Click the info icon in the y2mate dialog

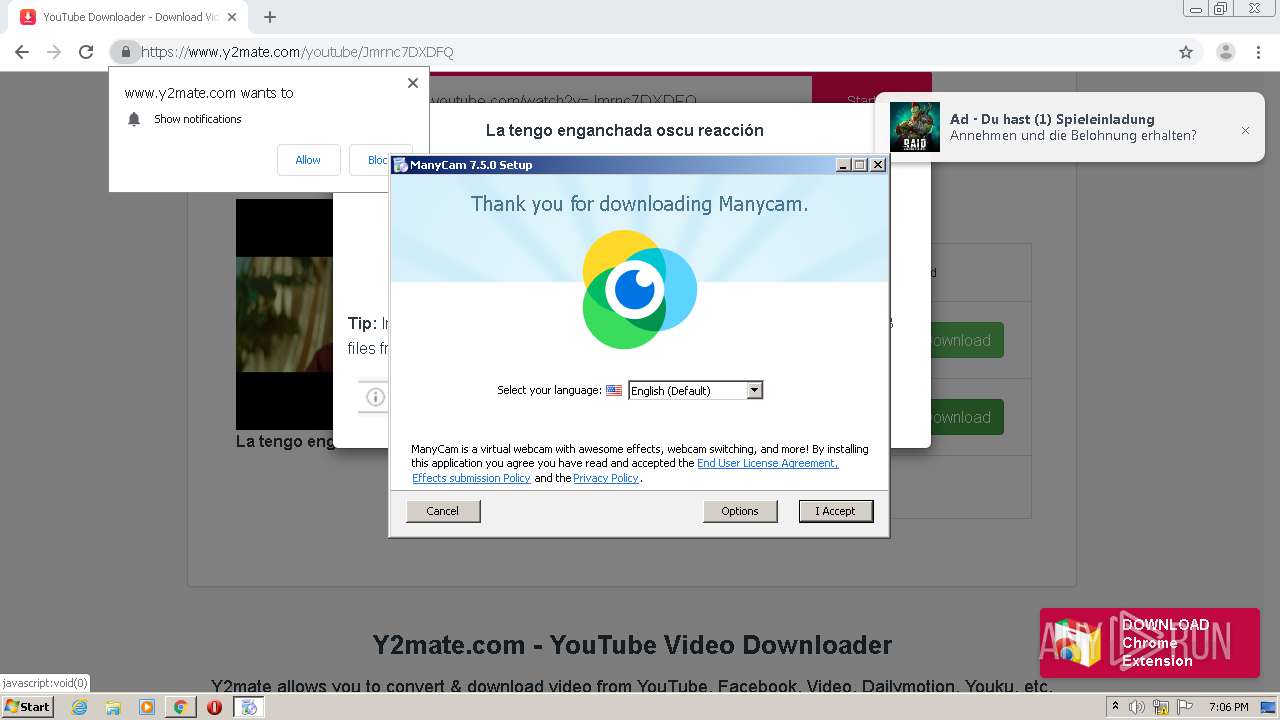coord(375,397)
